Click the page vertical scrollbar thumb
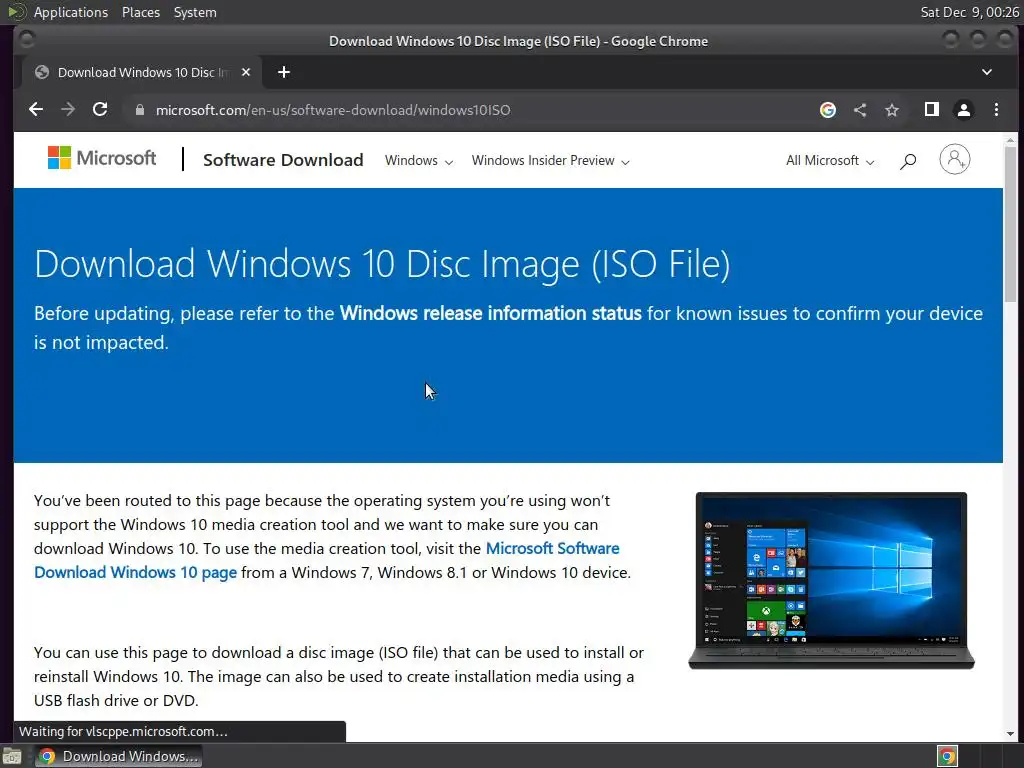Screen dimensions: 1024x768 [x=1010, y=224]
